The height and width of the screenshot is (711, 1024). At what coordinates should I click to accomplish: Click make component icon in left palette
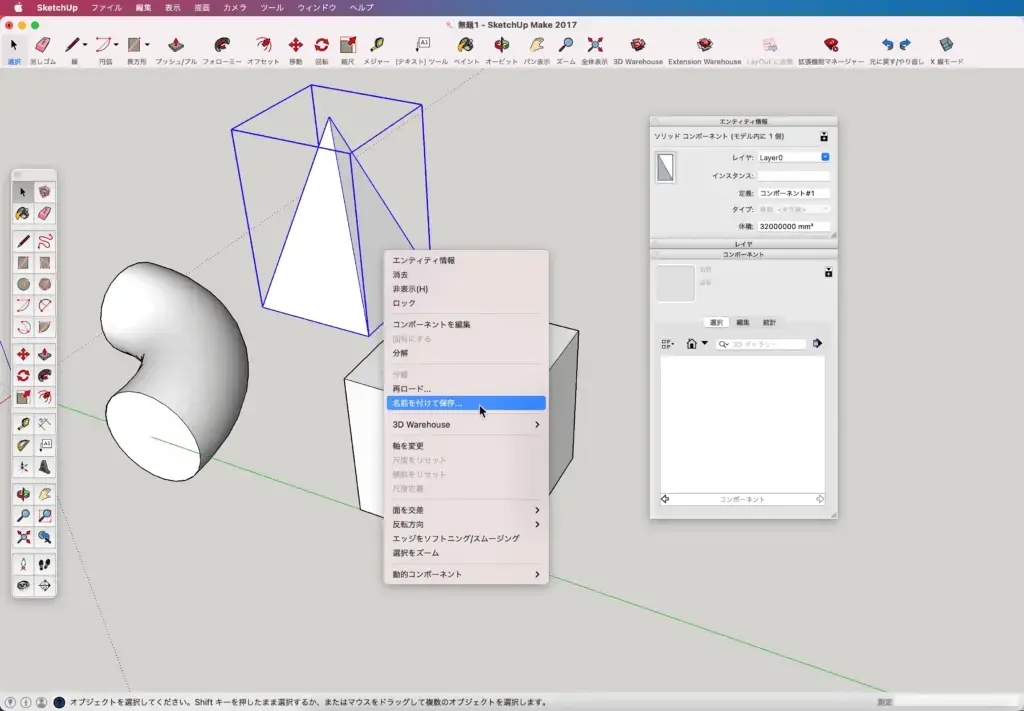44,192
